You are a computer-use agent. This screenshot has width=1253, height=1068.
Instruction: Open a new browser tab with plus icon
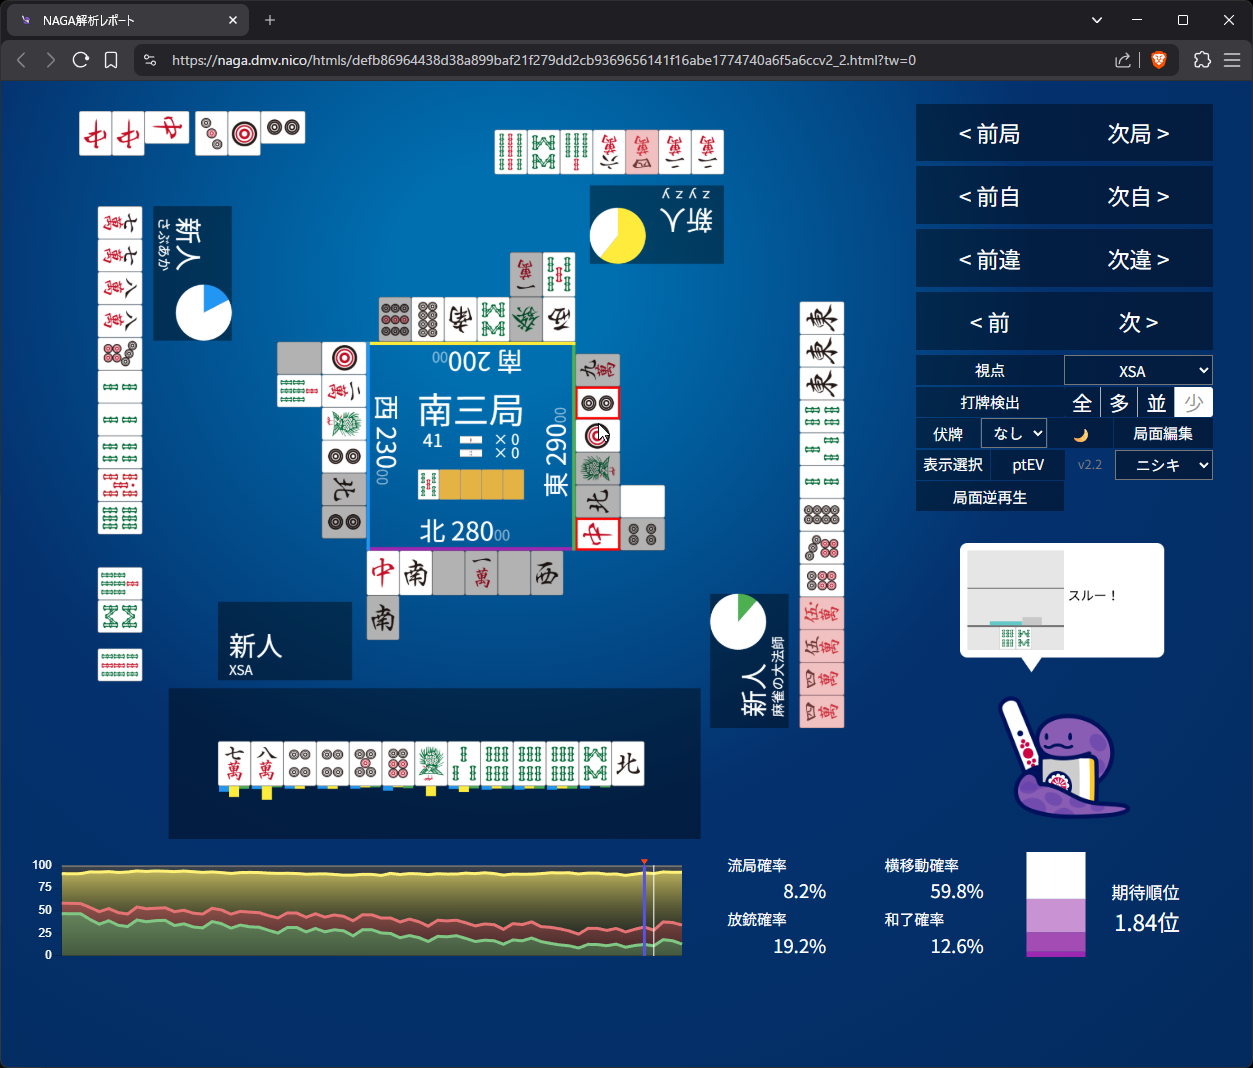pyautogui.click(x=270, y=20)
